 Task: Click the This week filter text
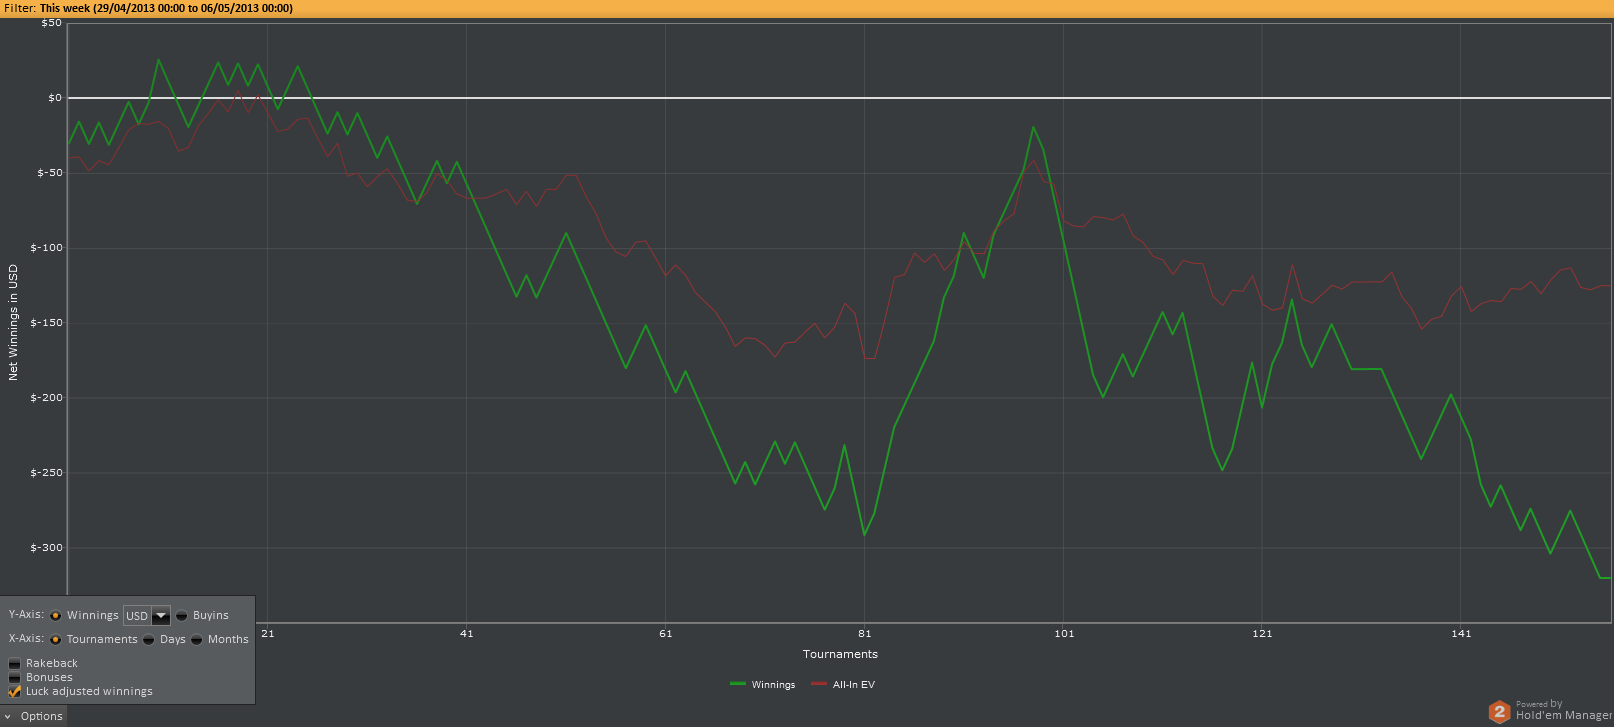pyautogui.click(x=166, y=8)
